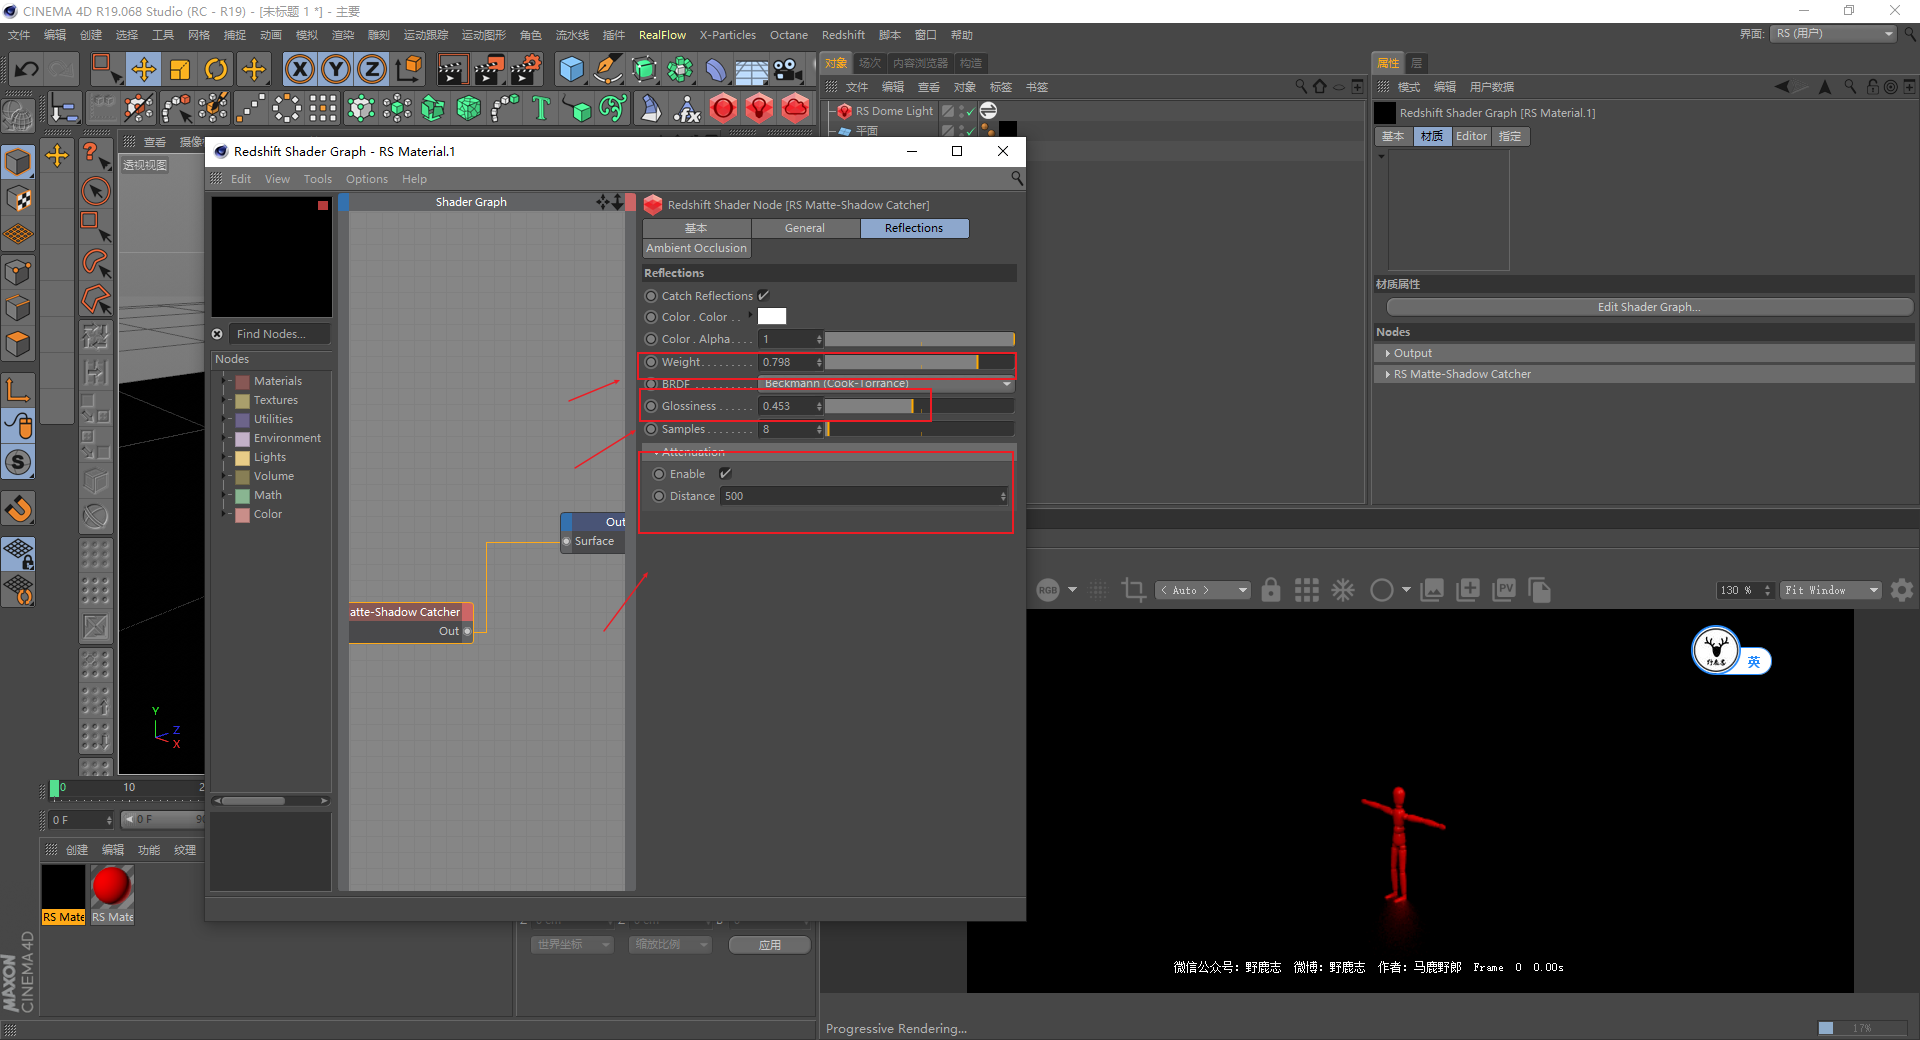
Task: Toggle the animation dot beside Distance
Action: 659,496
